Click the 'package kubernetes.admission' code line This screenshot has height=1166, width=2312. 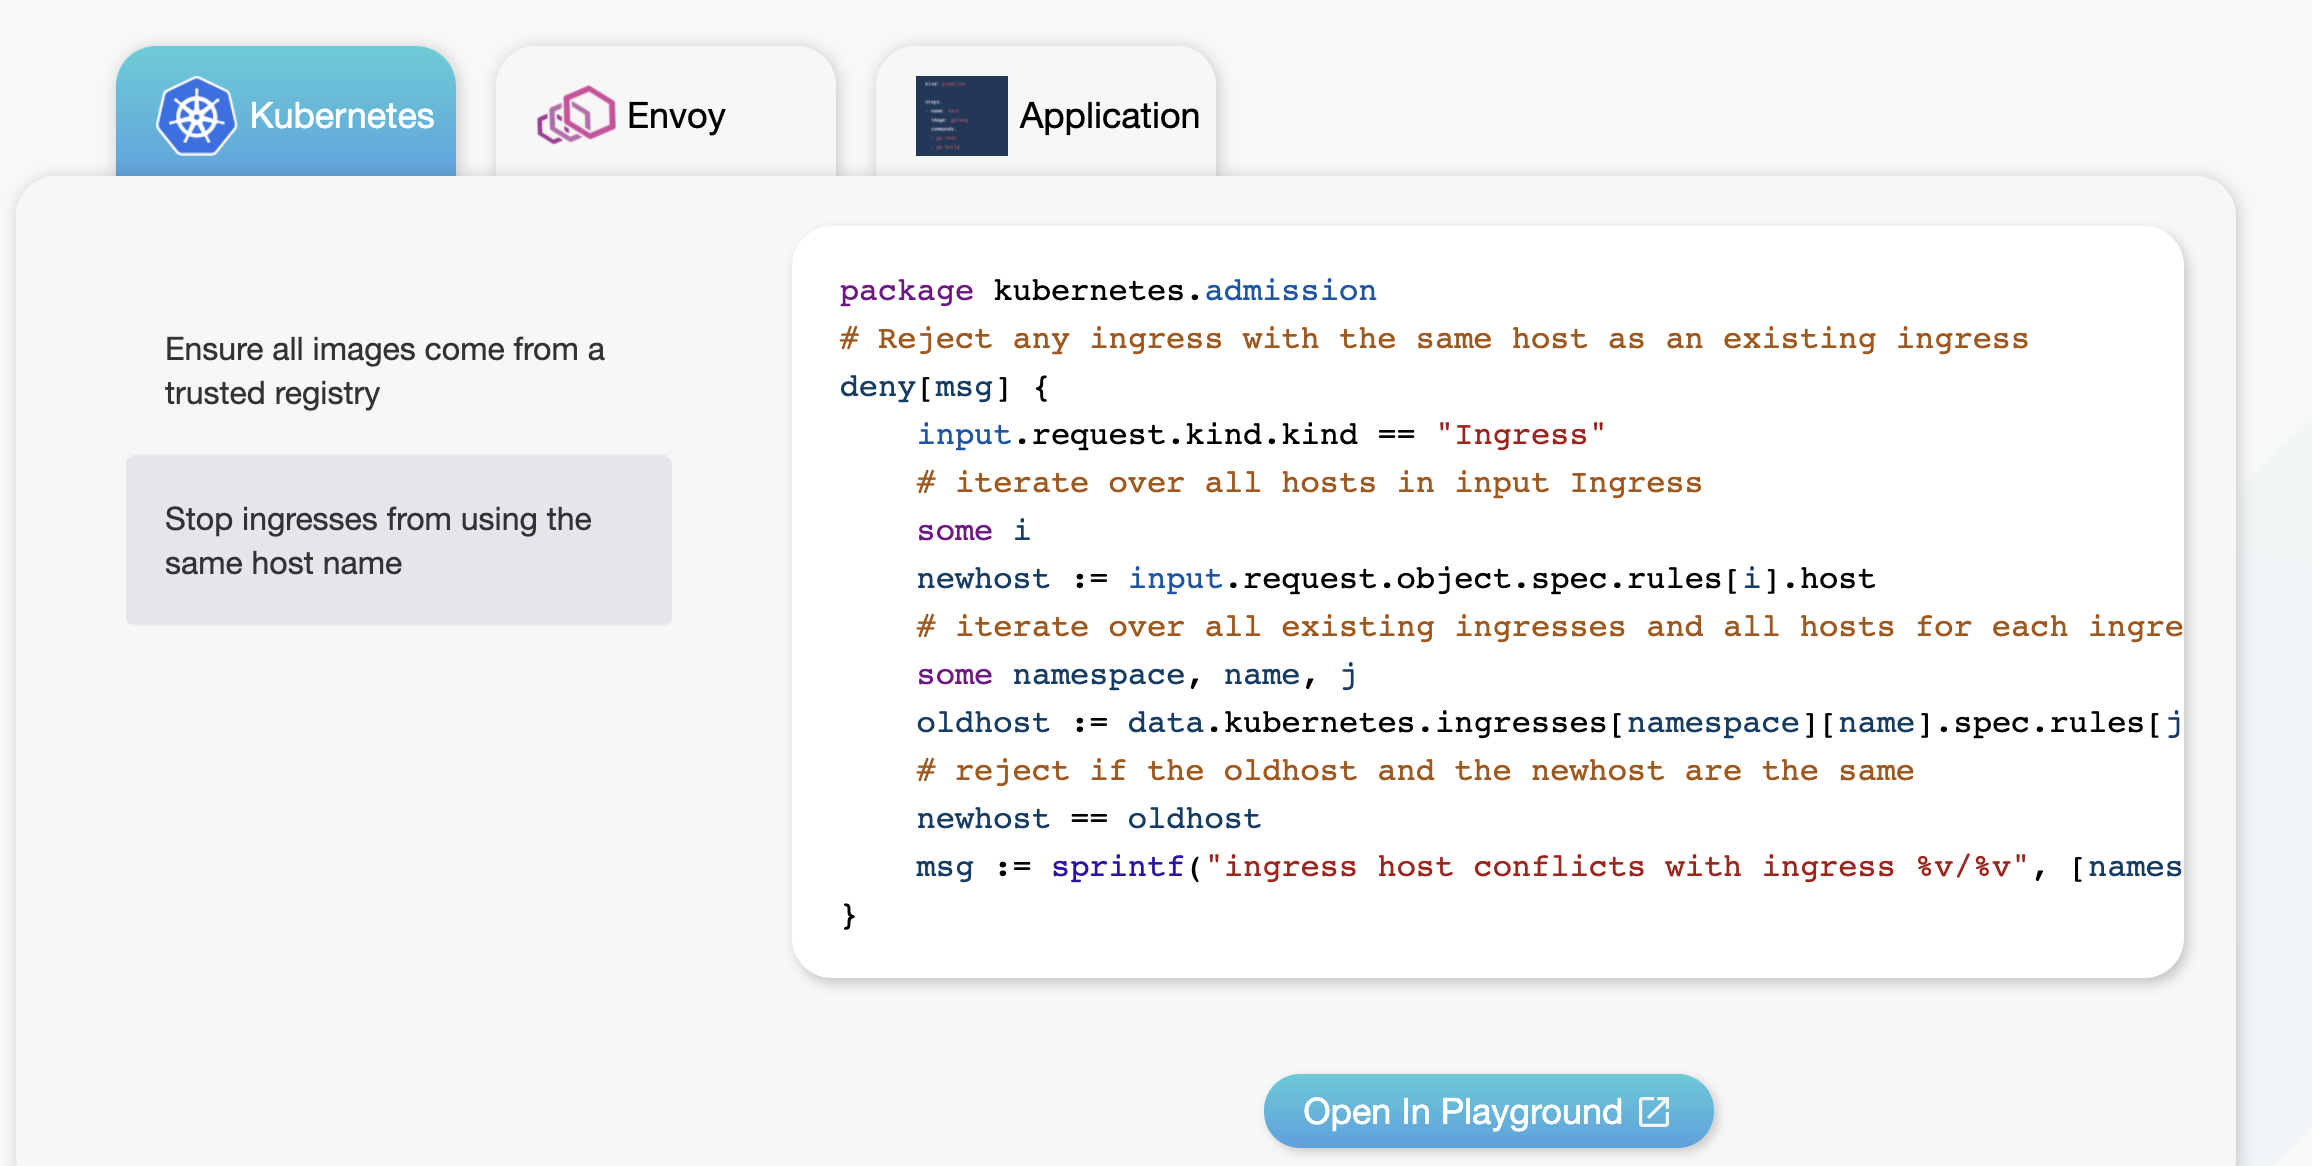[1108, 291]
